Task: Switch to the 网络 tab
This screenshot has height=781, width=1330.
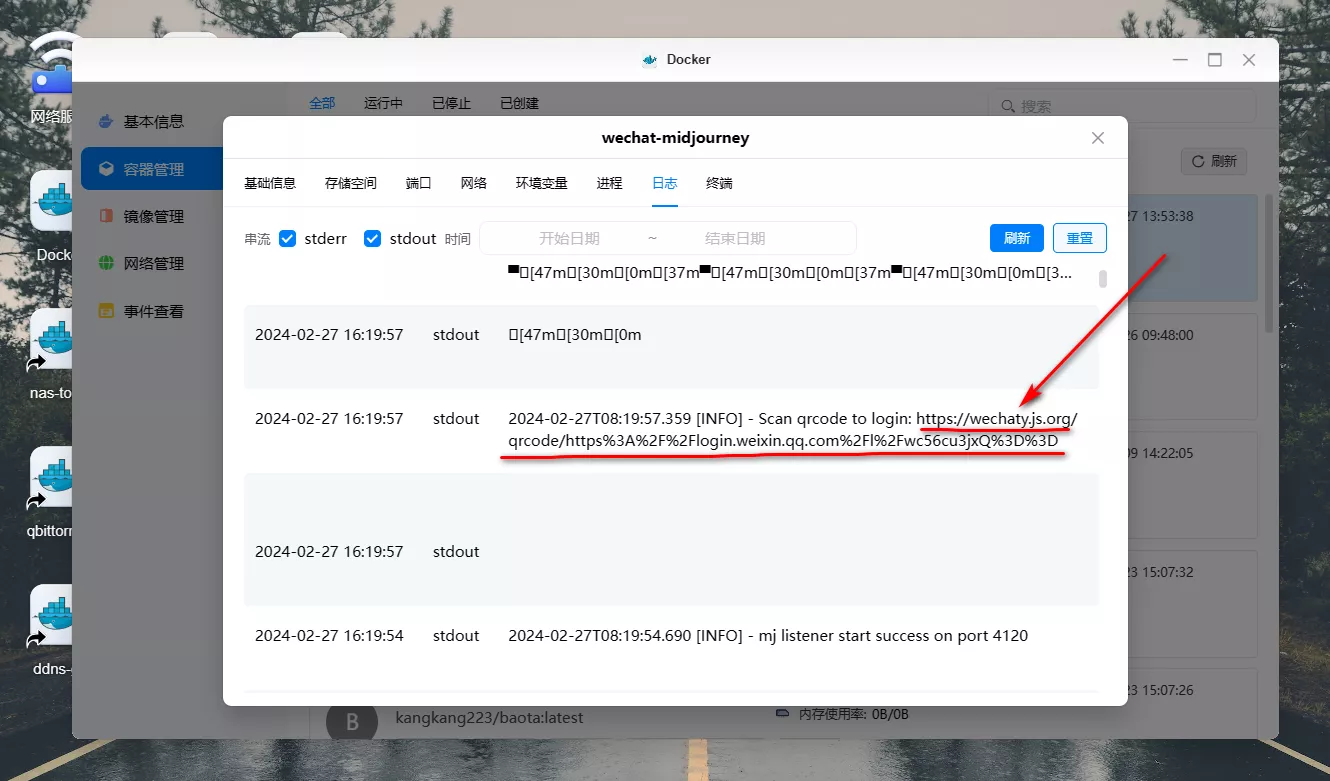Action: [x=474, y=183]
